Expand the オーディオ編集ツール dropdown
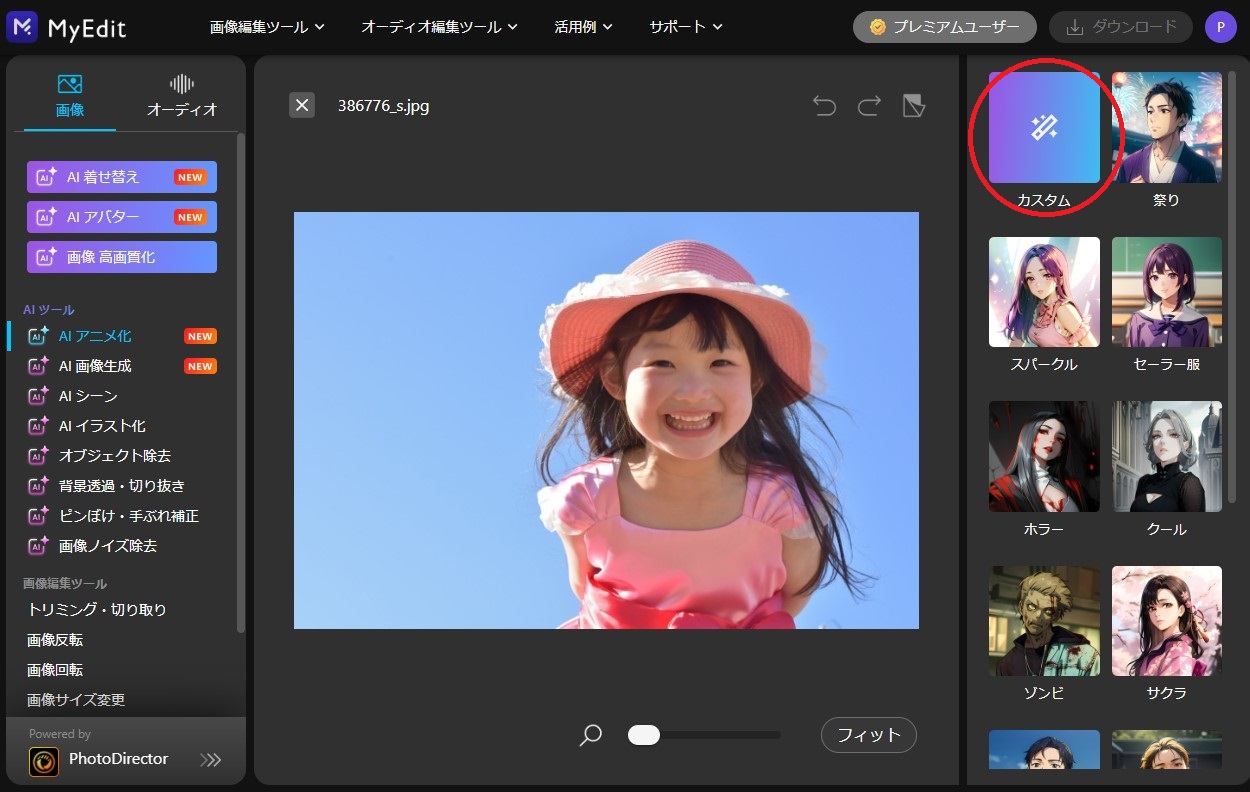Image resolution: width=1250 pixels, height=792 pixels. point(439,27)
